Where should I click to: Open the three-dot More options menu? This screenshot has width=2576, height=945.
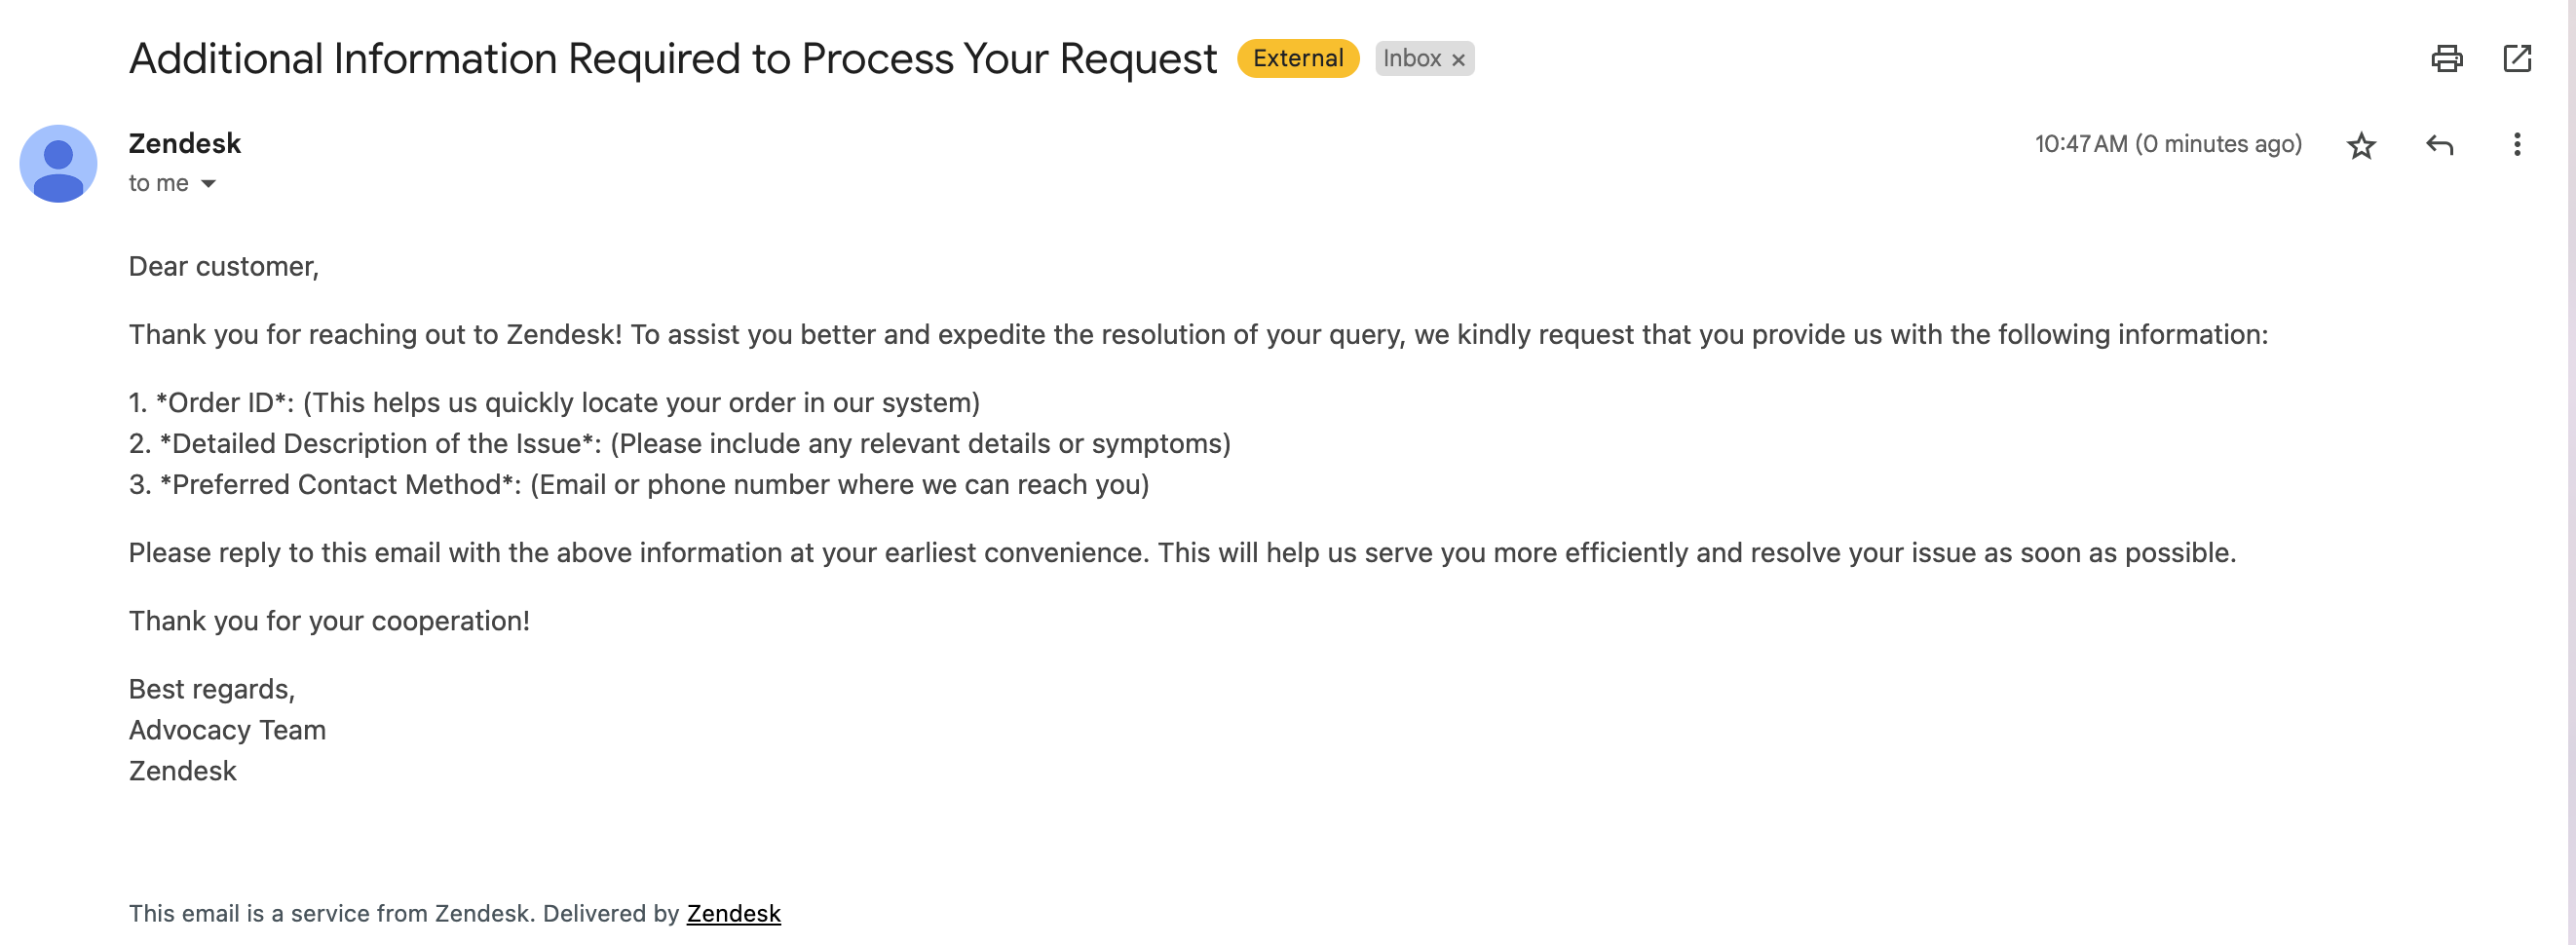(x=2516, y=146)
